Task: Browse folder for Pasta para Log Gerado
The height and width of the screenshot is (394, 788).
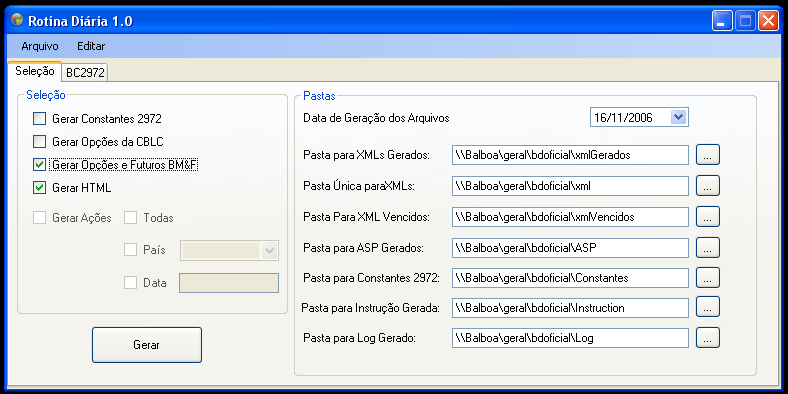Action: click(x=708, y=338)
